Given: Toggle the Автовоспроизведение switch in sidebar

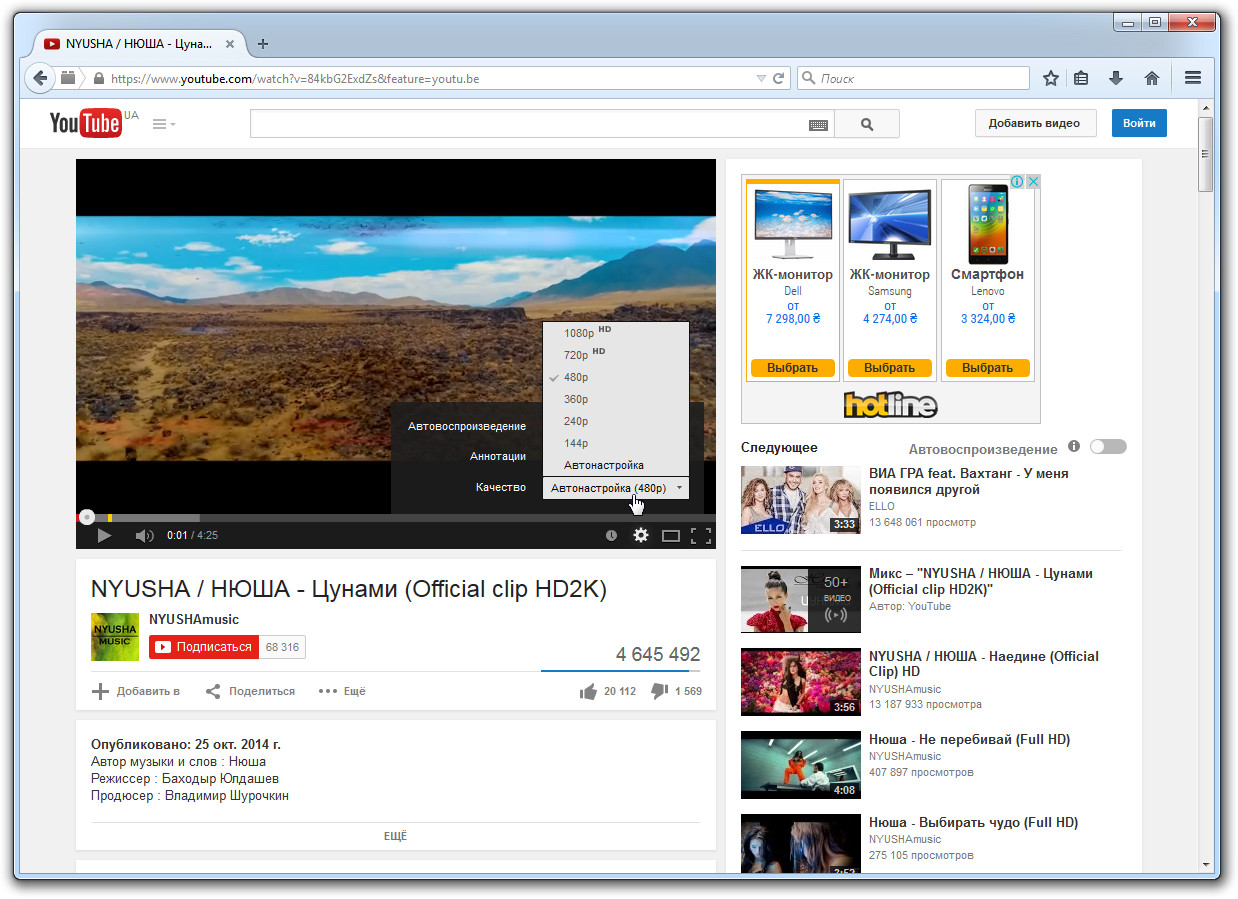Looking at the screenshot, I should coord(1108,447).
